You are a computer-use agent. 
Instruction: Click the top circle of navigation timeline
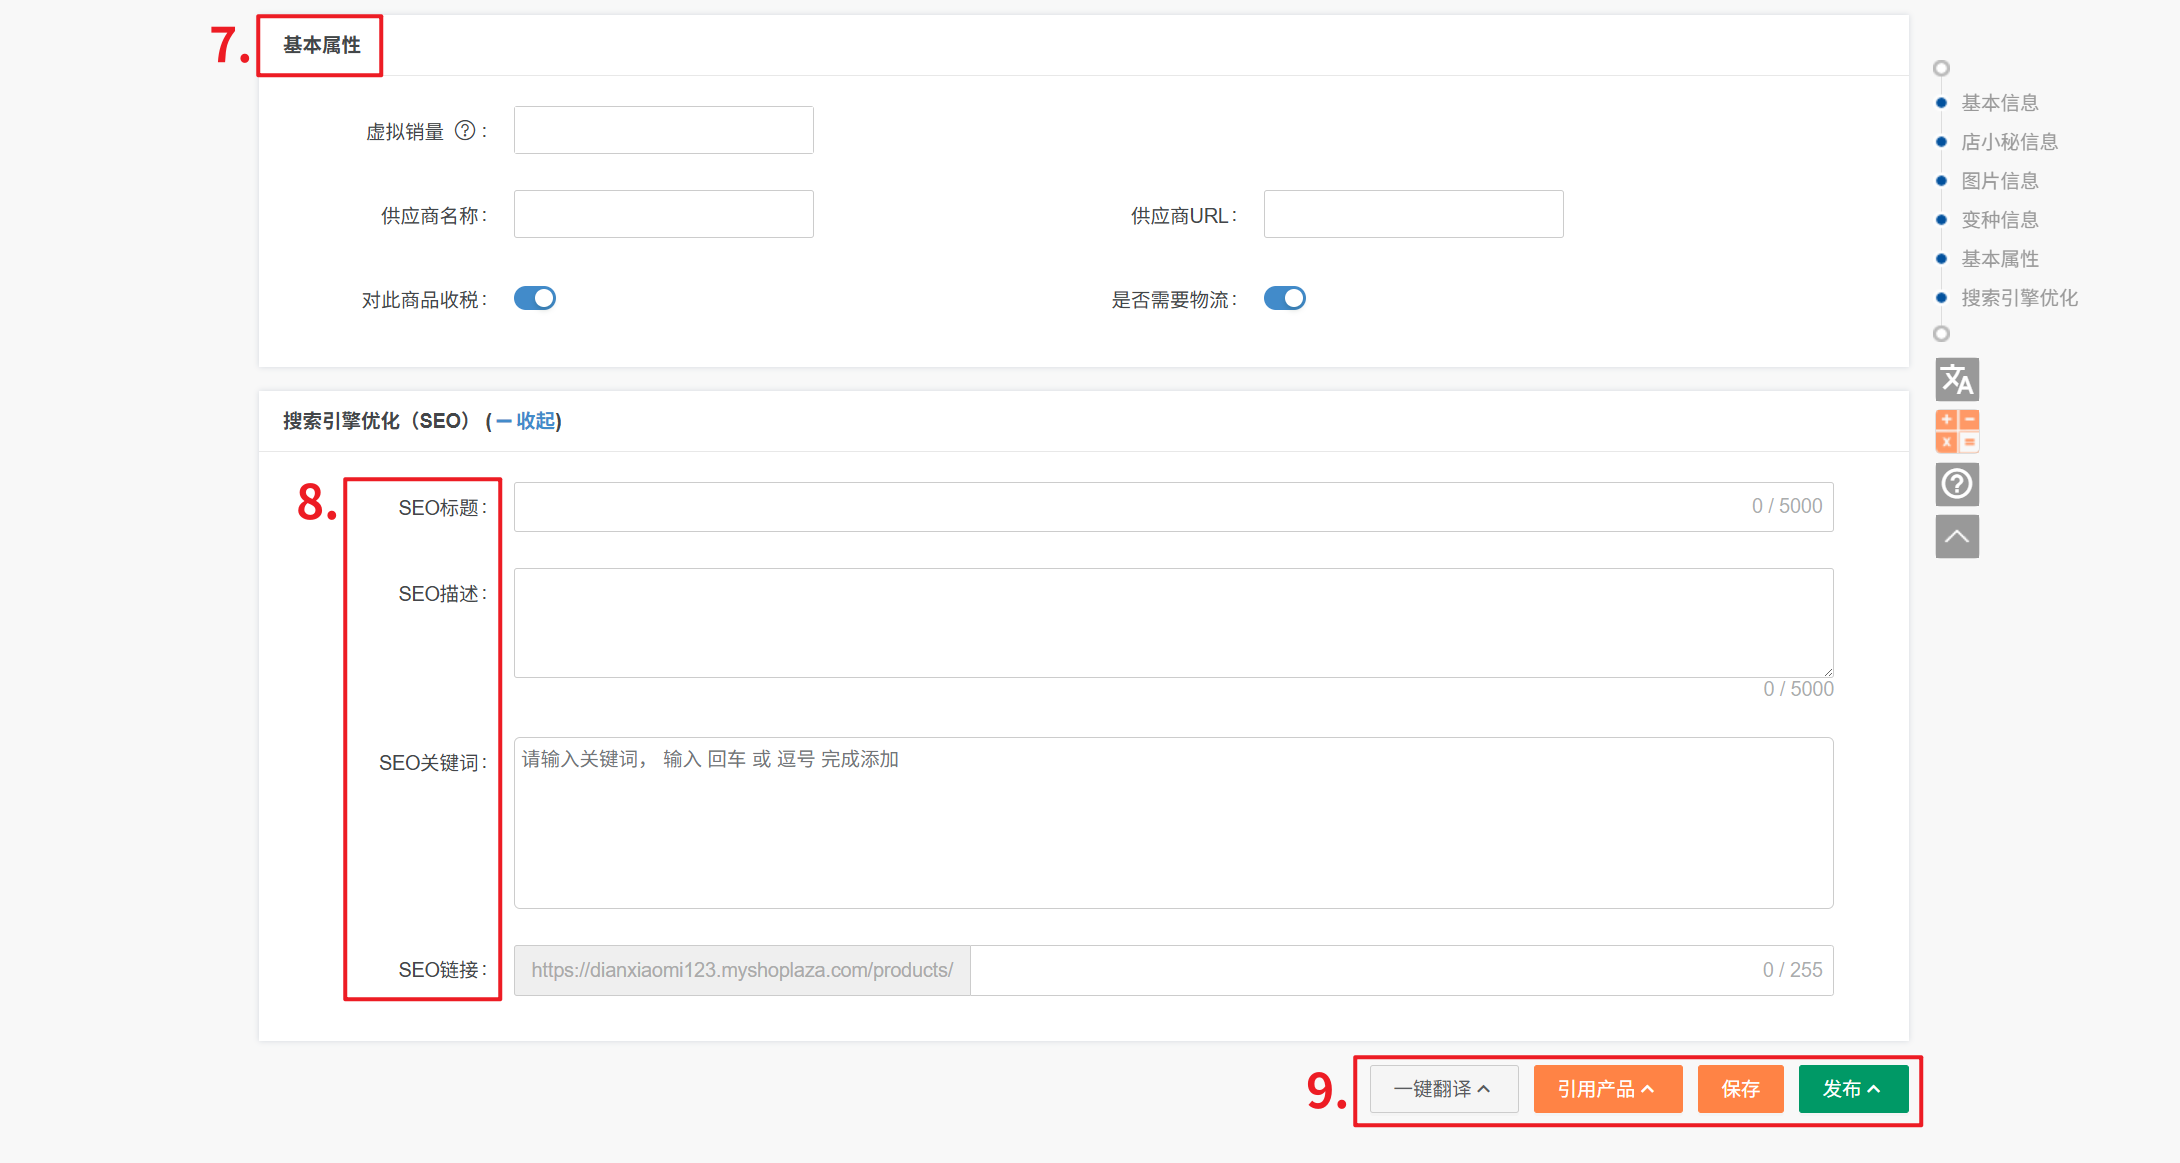pyautogui.click(x=1941, y=68)
